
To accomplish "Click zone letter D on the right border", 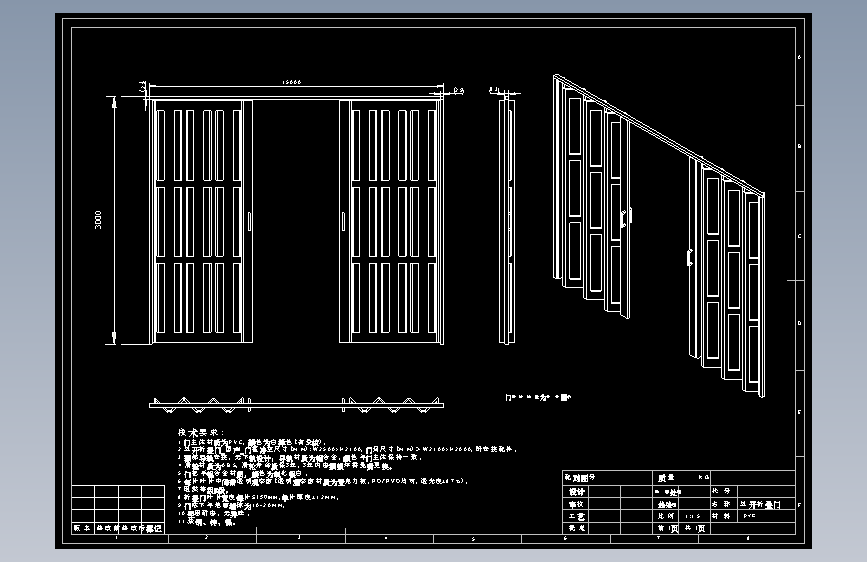I will 800,323.
